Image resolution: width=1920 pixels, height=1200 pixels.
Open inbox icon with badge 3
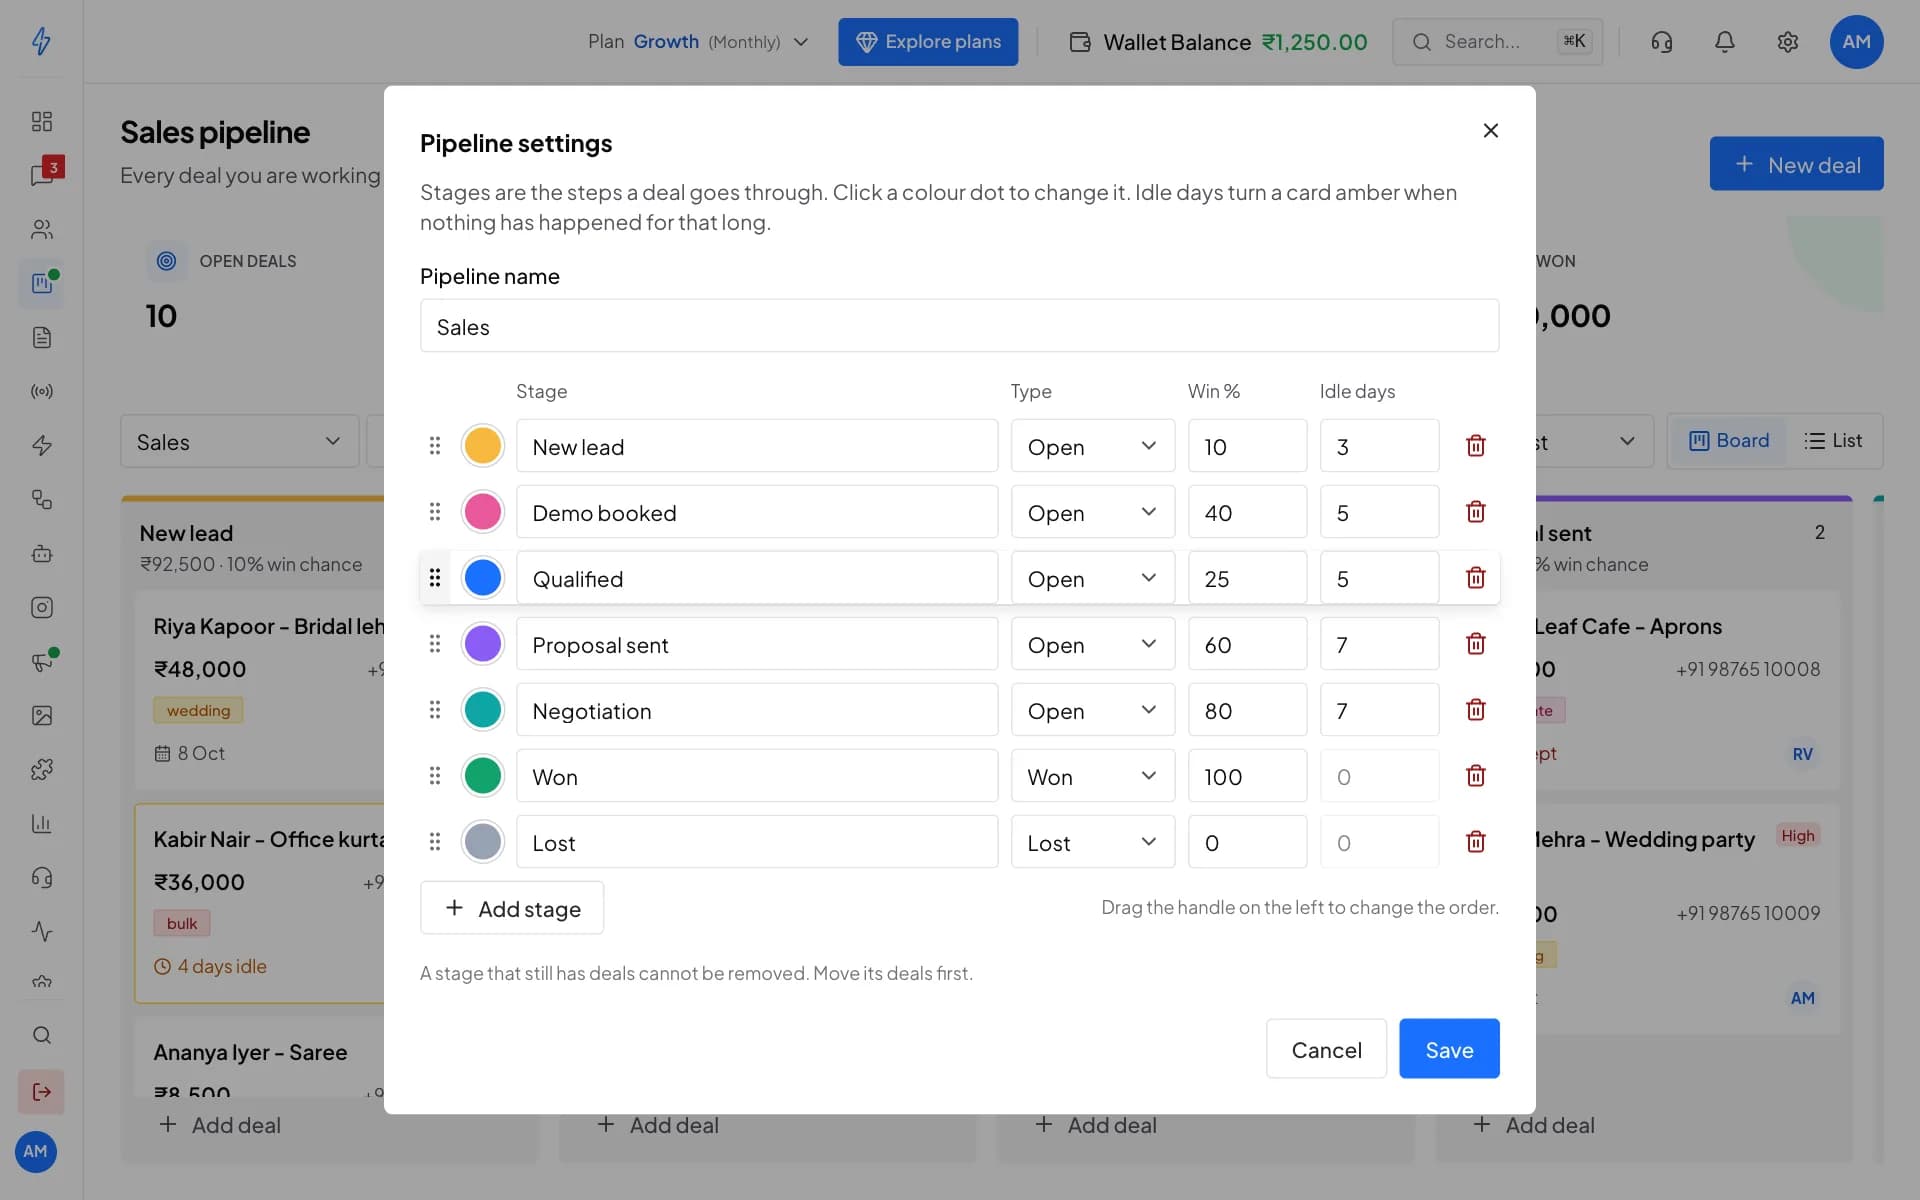(x=42, y=174)
